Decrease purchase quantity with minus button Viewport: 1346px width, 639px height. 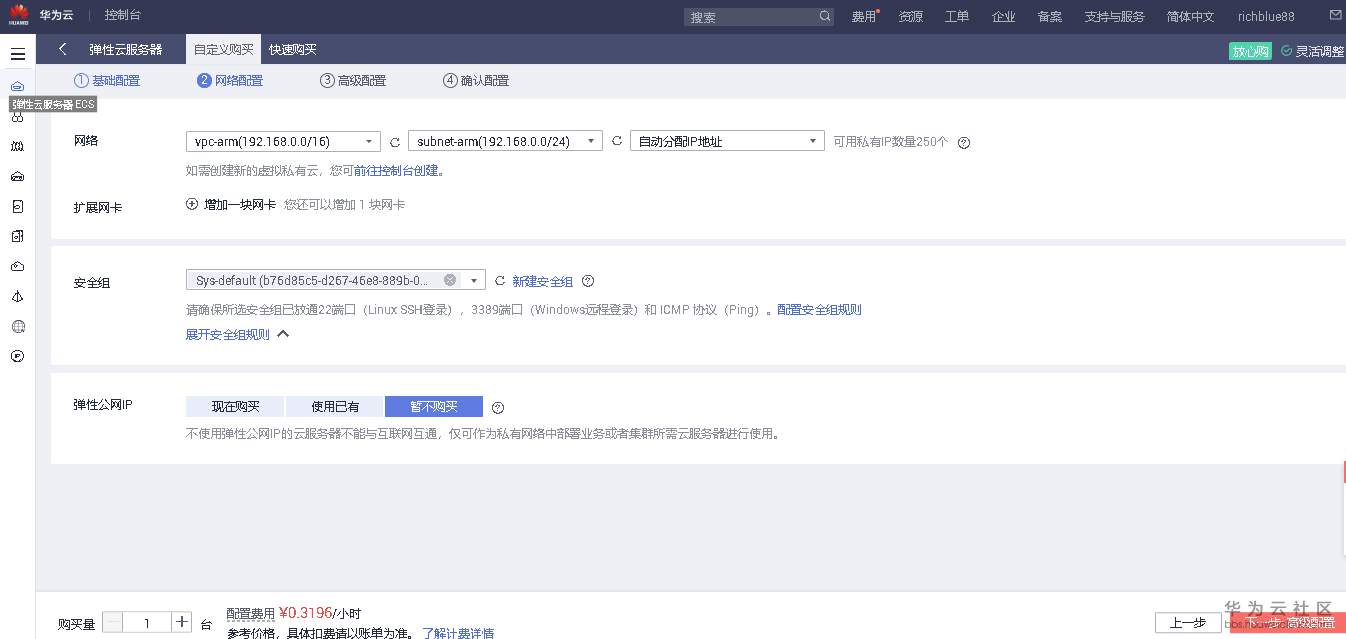pos(113,622)
